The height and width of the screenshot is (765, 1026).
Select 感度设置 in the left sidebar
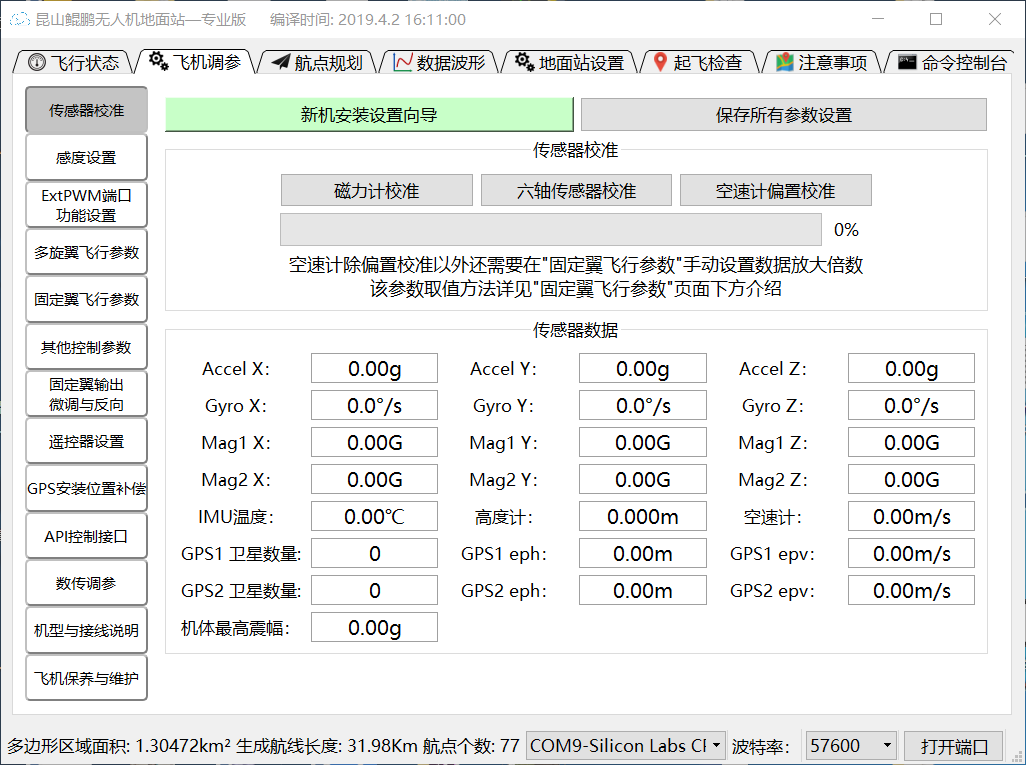point(86,157)
